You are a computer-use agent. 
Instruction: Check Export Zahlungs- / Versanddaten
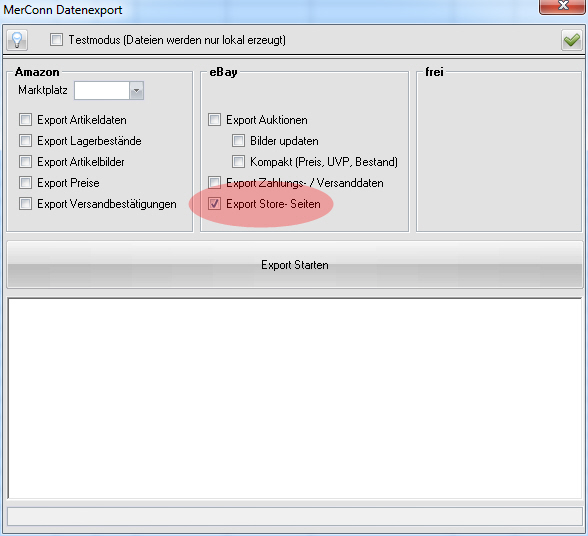pos(214,183)
